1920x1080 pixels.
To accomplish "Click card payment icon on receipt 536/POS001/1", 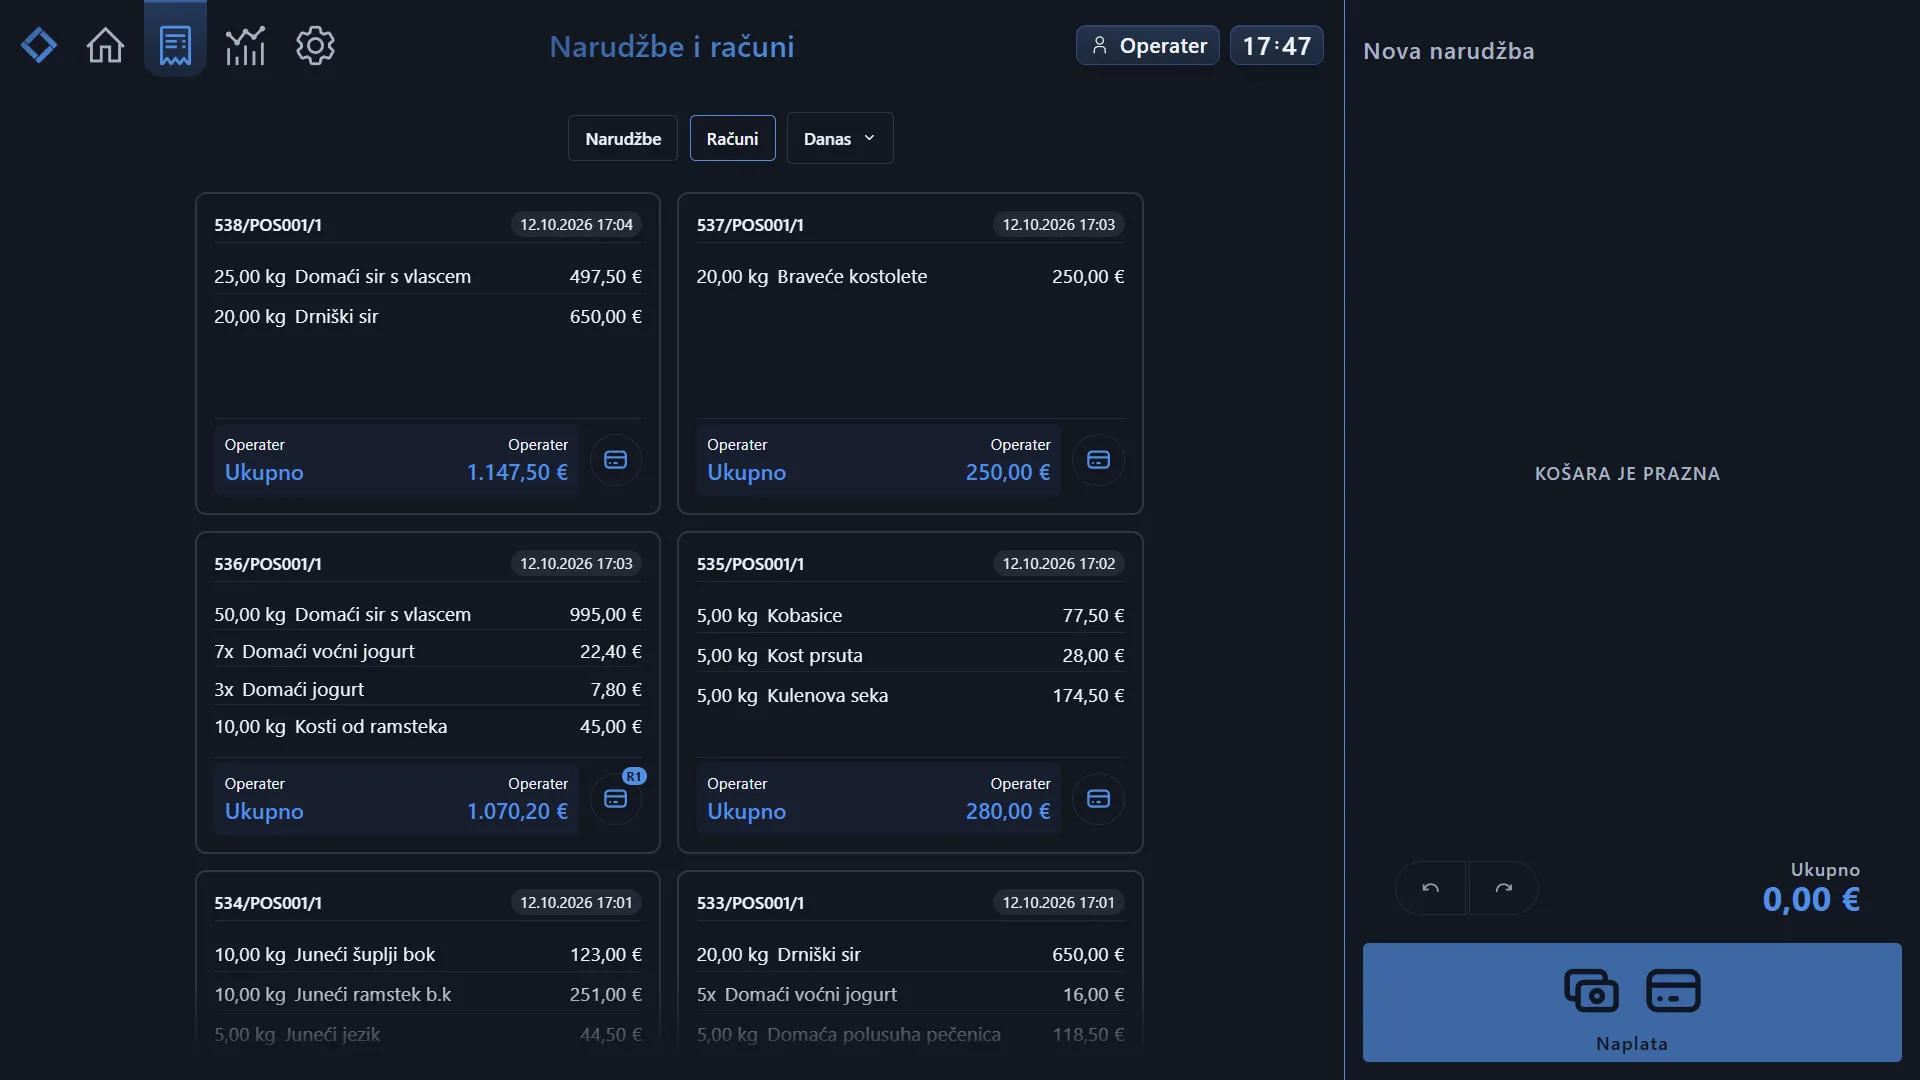I will pyautogui.click(x=616, y=799).
